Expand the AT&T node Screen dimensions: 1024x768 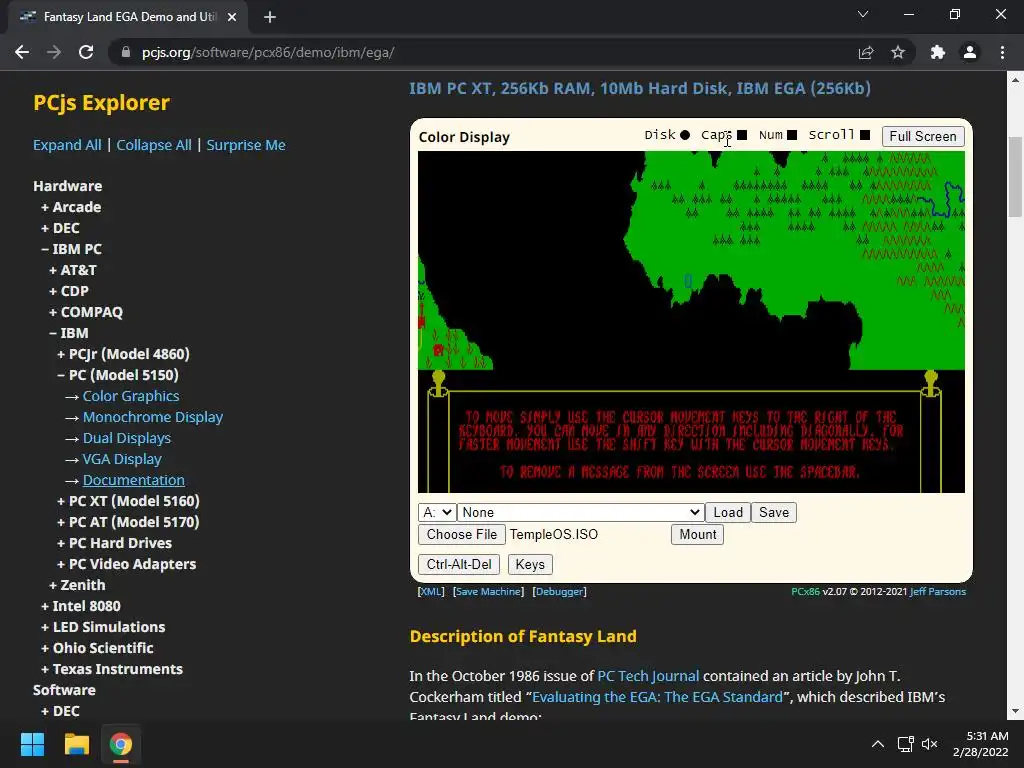72,270
